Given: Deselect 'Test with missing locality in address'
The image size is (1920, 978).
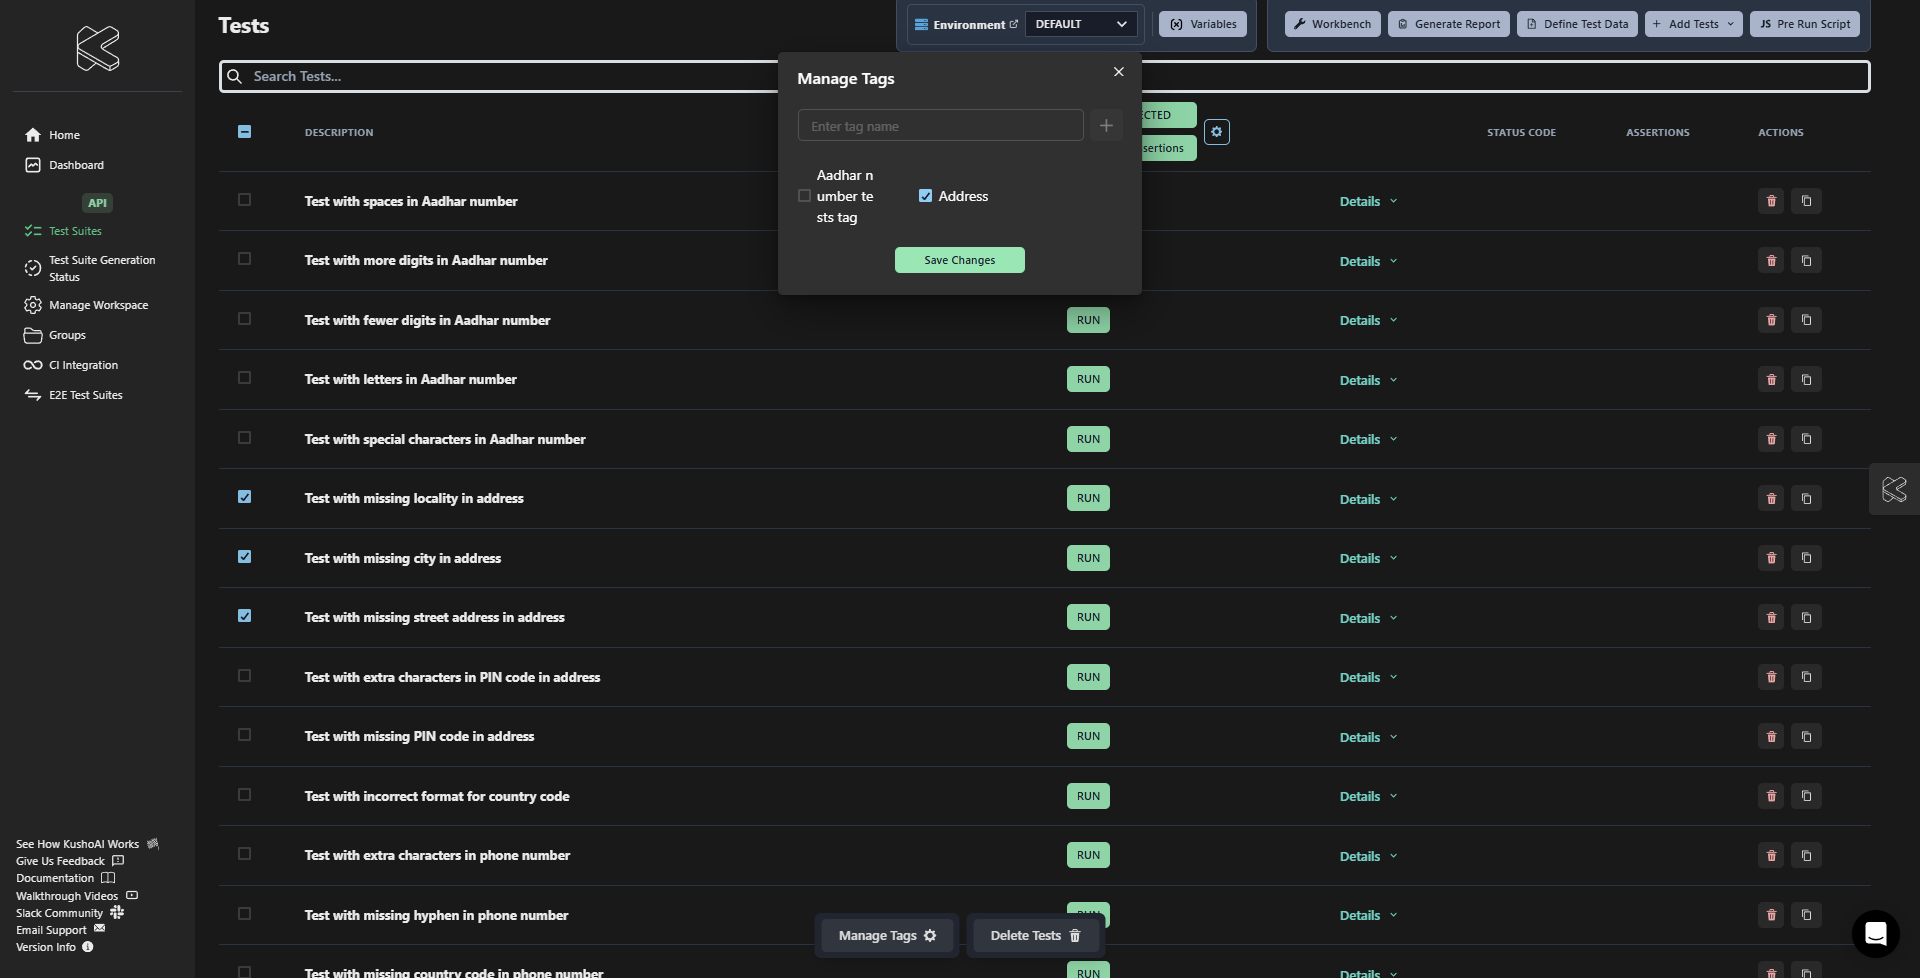Looking at the screenshot, I should 245,497.
